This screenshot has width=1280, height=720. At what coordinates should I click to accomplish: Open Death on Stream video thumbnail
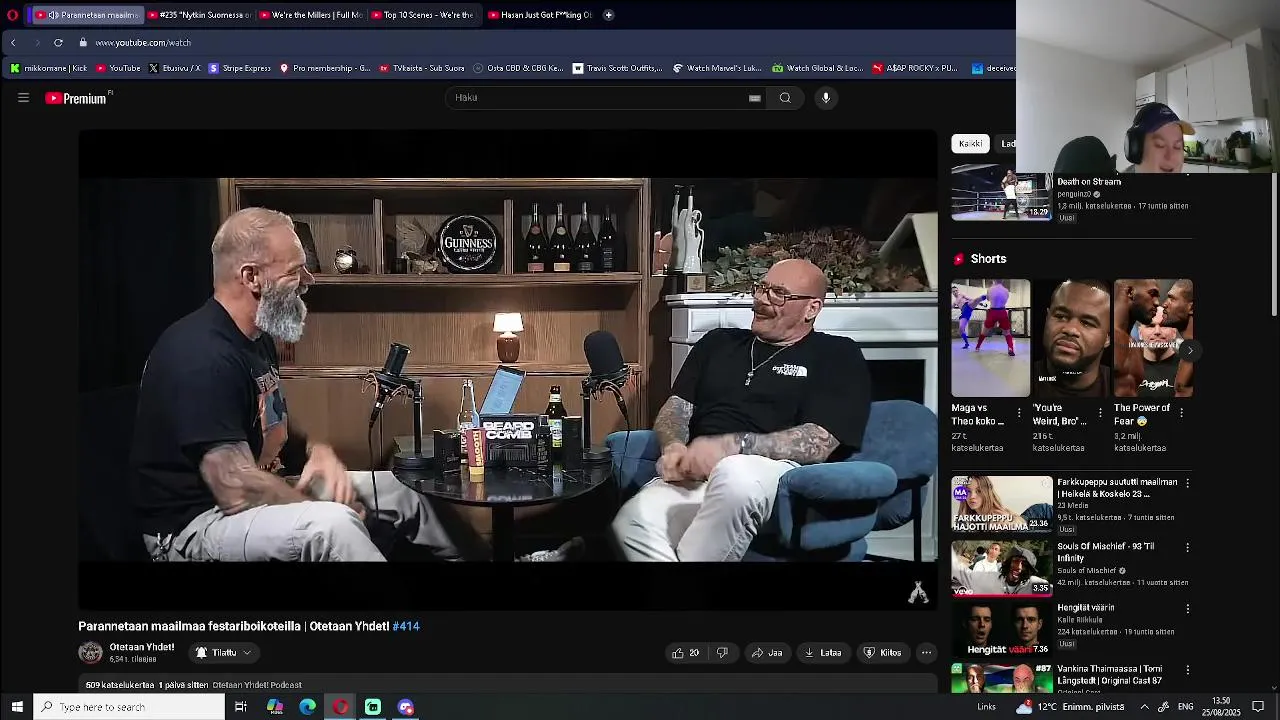pos(1001,195)
